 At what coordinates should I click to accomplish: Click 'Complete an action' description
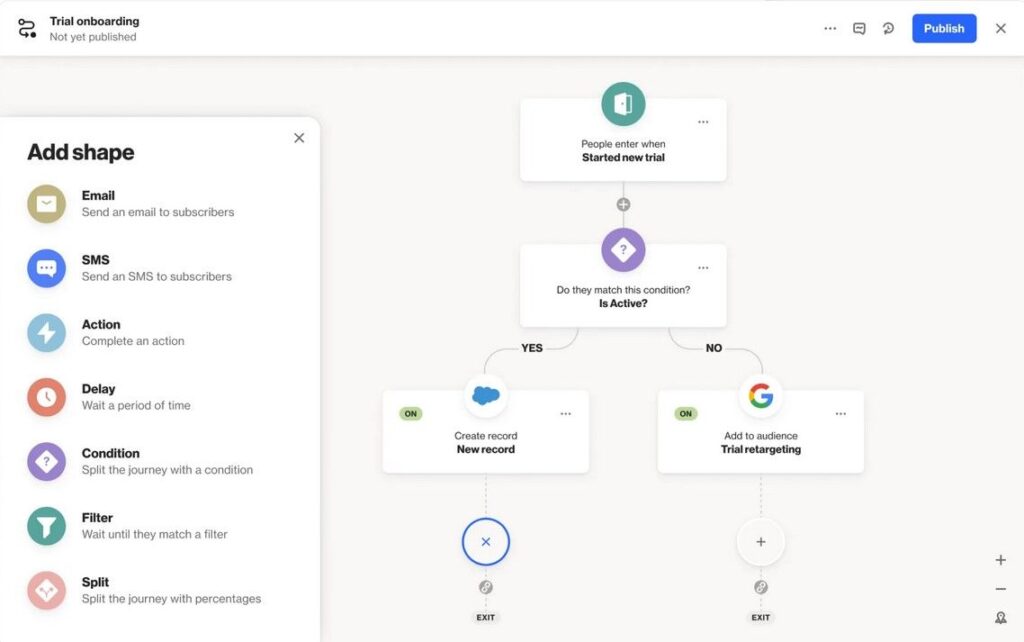coord(133,341)
